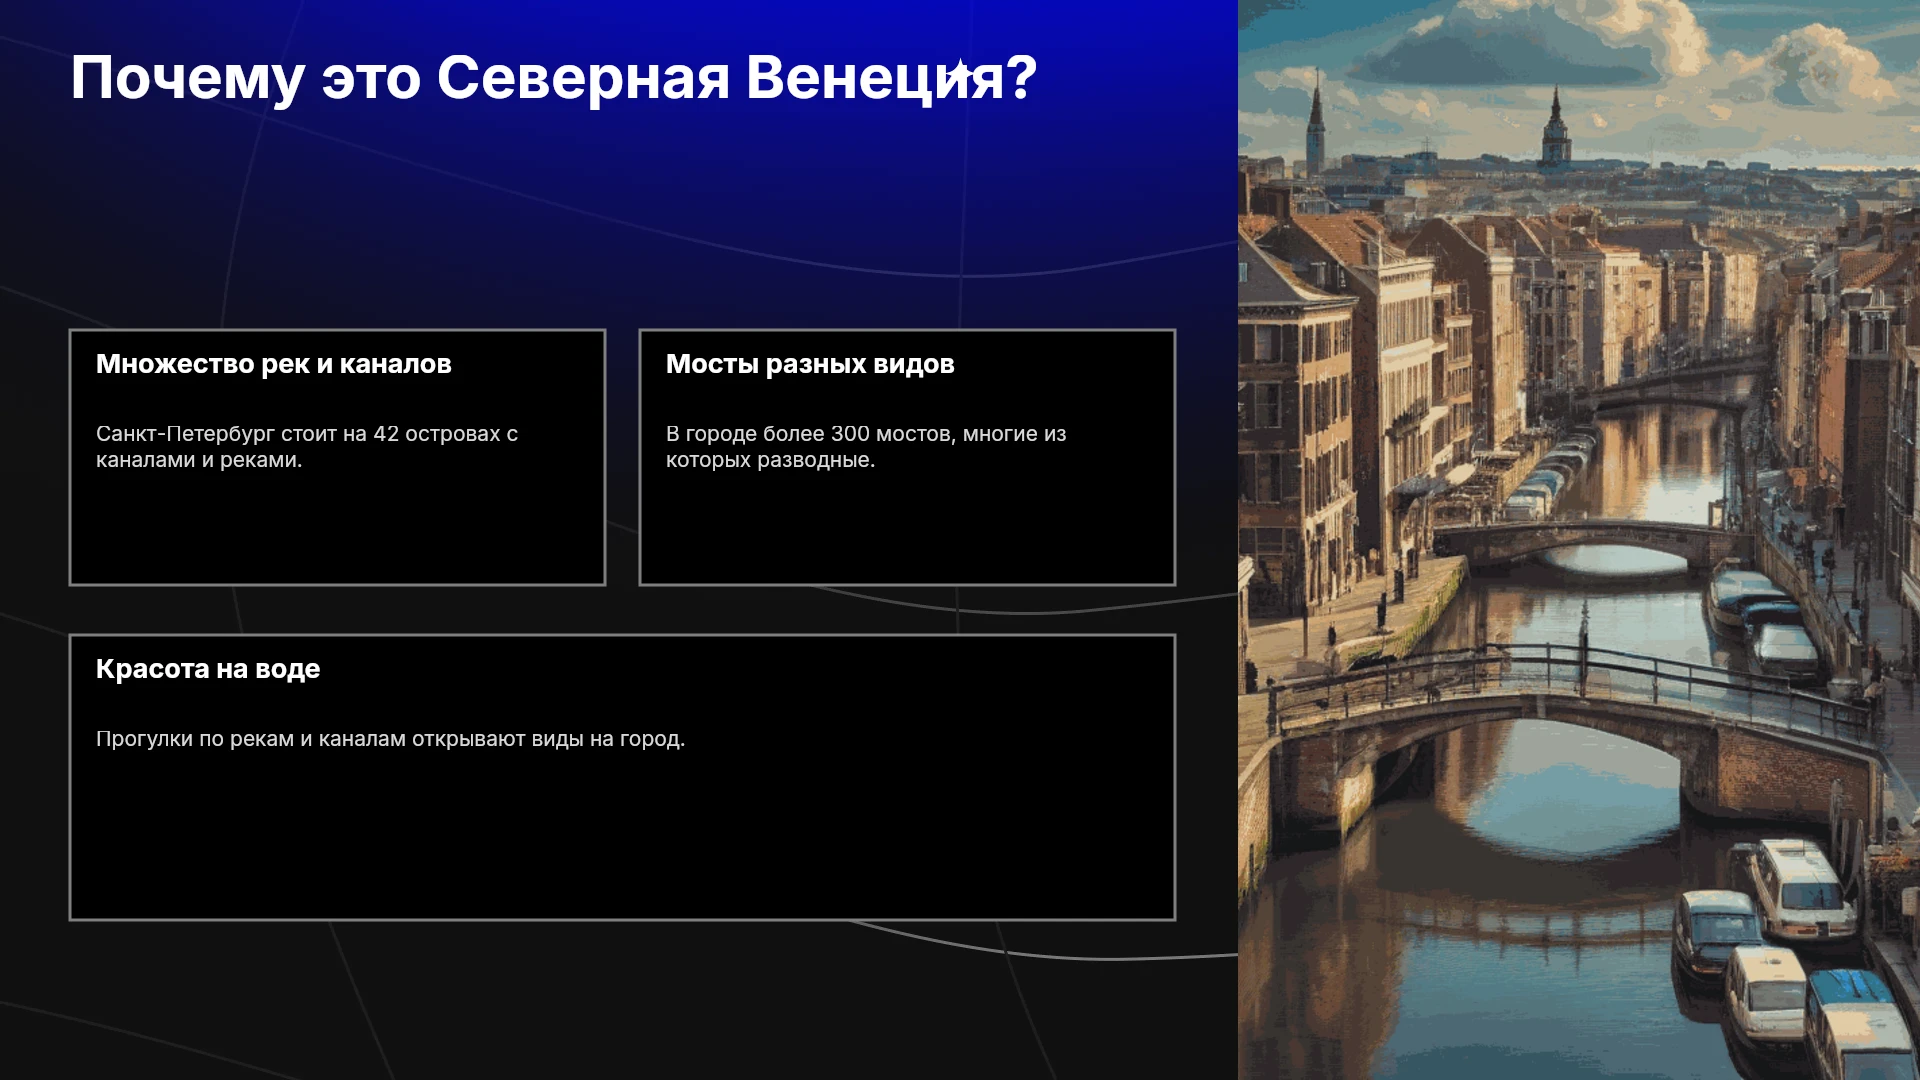Select text about 42 островах

(307, 447)
